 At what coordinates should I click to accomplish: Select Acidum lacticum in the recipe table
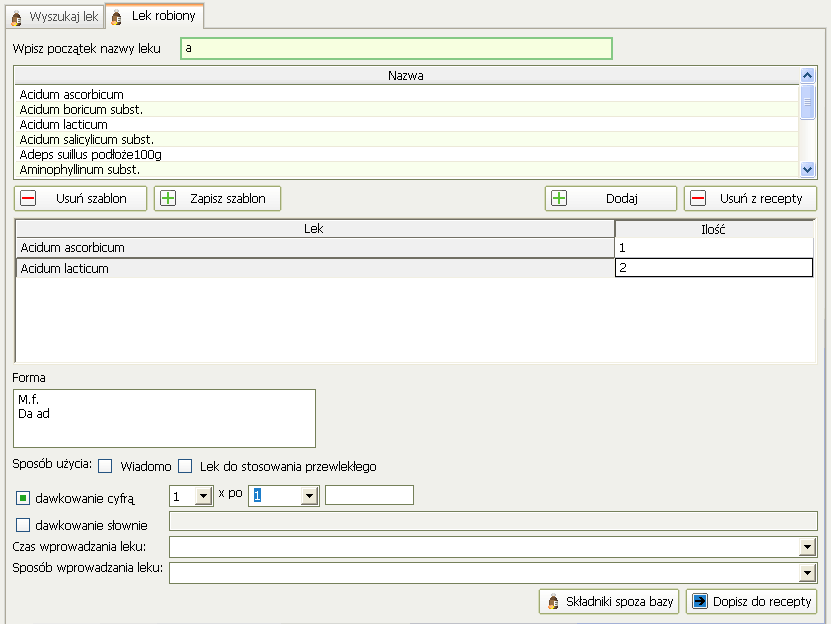315,268
